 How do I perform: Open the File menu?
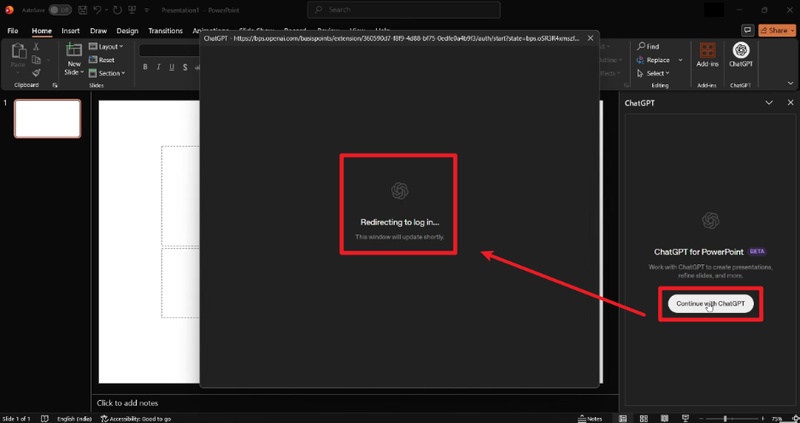pyautogui.click(x=13, y=31)
